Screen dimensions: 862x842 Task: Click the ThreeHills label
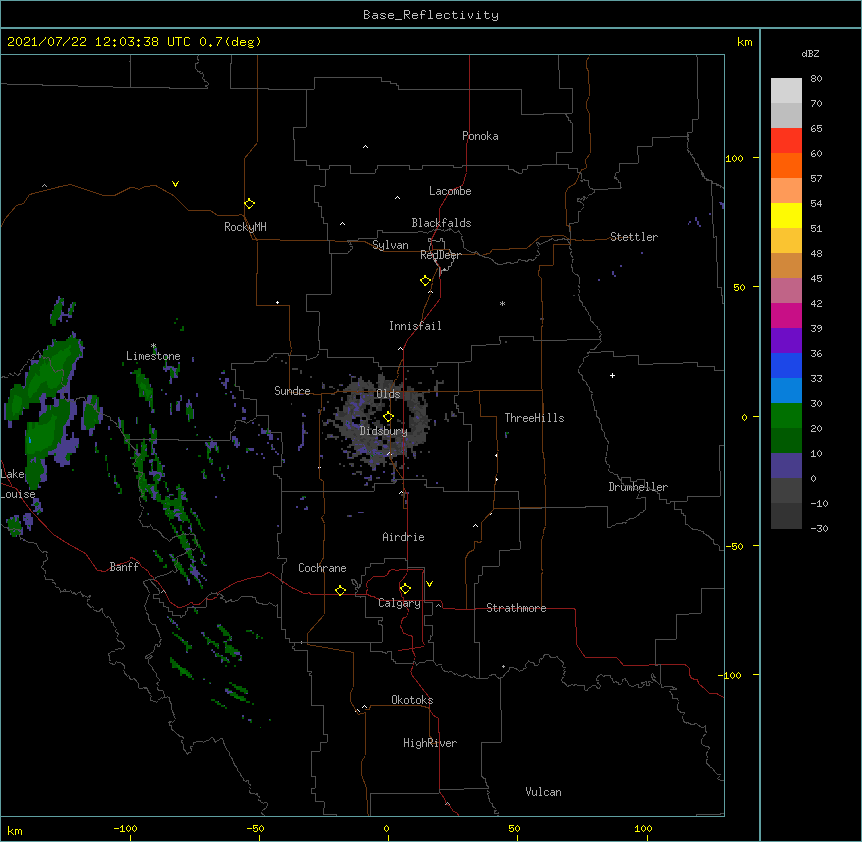[534, 418]
